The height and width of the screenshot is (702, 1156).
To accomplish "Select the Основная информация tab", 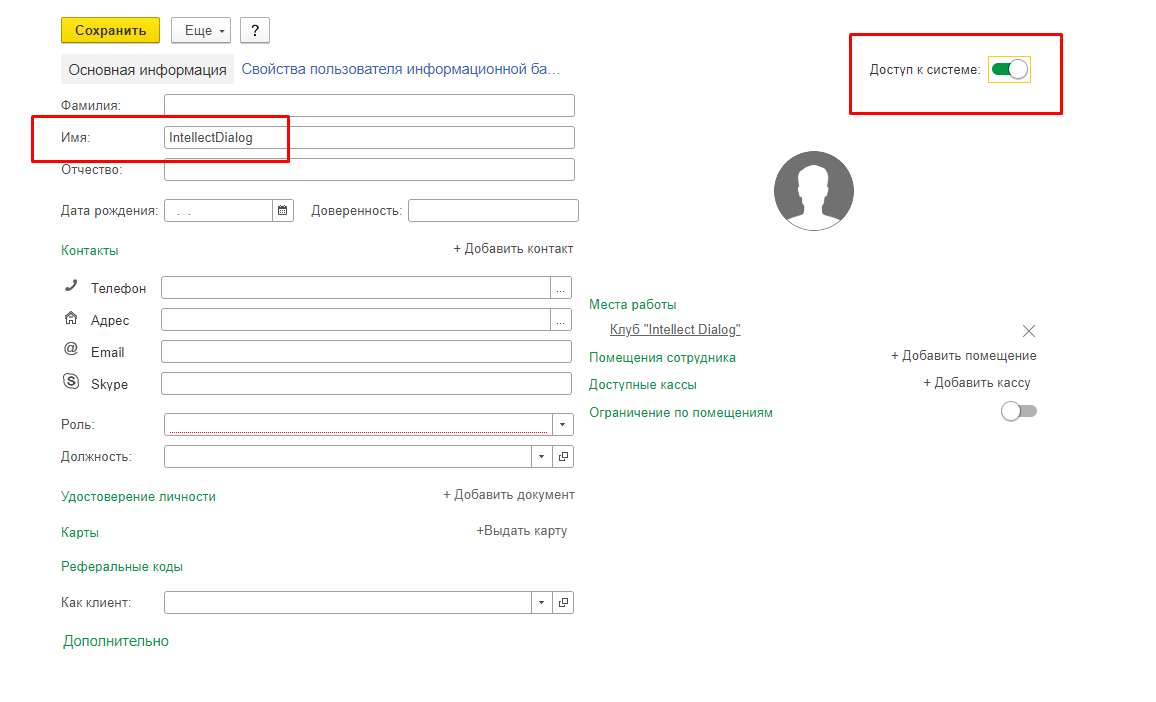I will point(148,70).
